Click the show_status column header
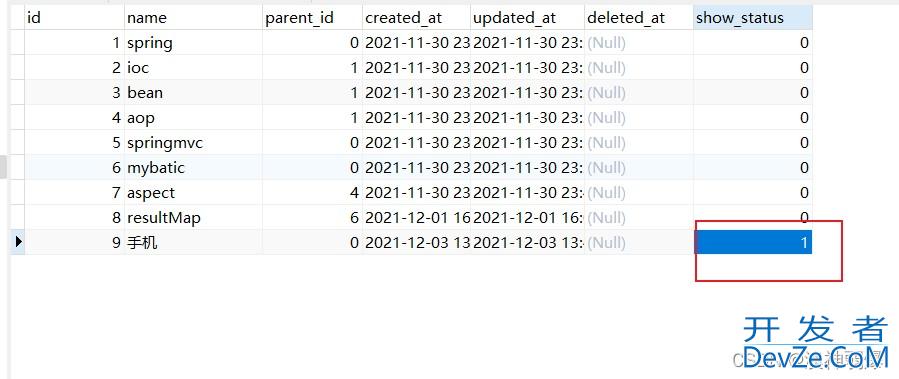The width and height of the screenshot is (899, 379). pos(753,18)
